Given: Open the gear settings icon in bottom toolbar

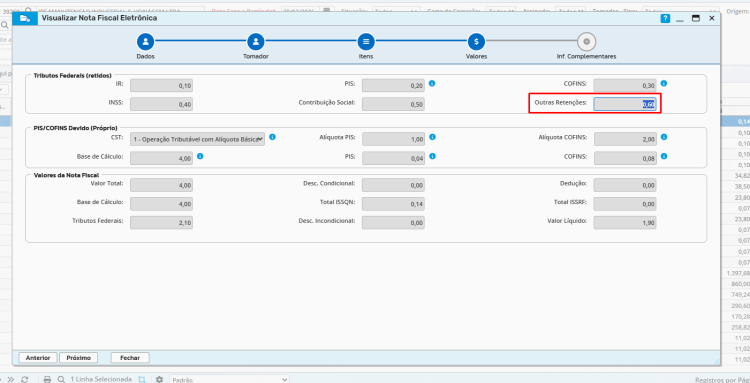Looking at the screenshot, I should coord(159,379).
